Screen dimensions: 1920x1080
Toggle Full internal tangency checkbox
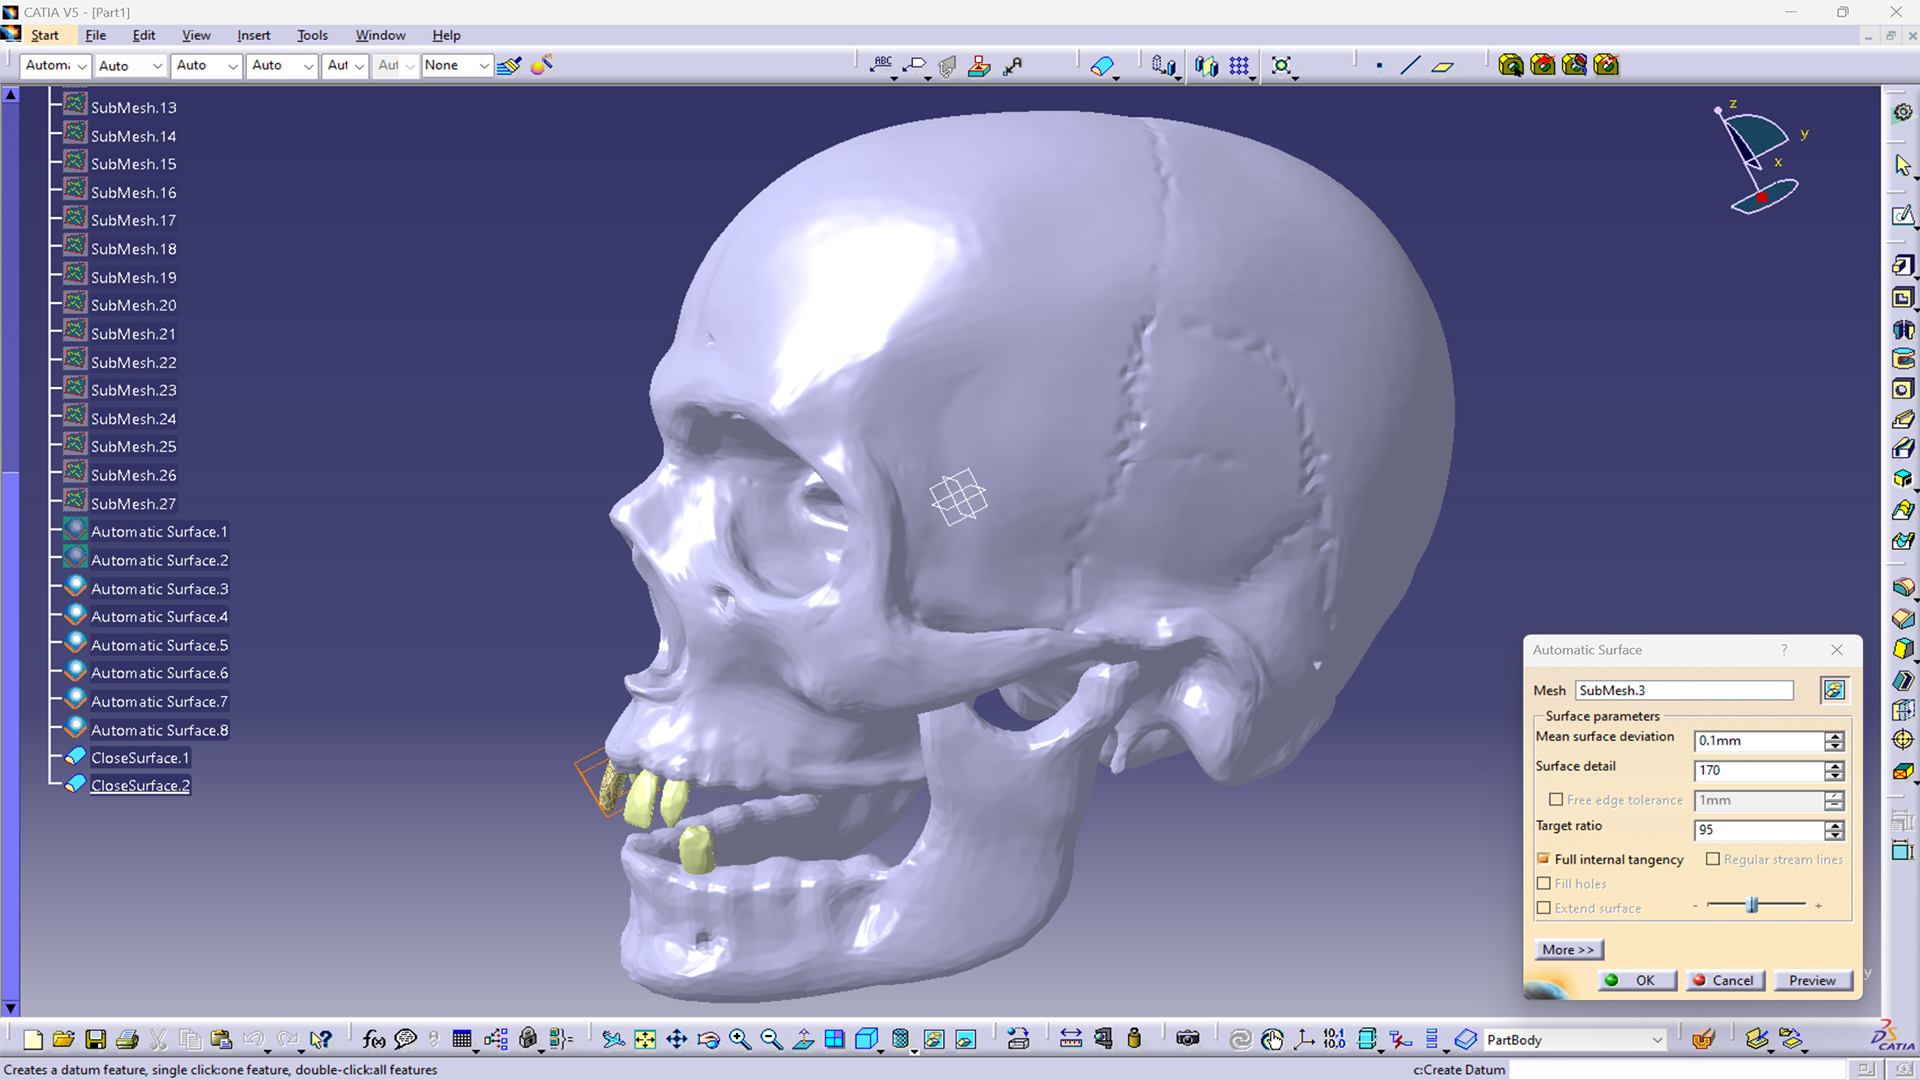1544,859
